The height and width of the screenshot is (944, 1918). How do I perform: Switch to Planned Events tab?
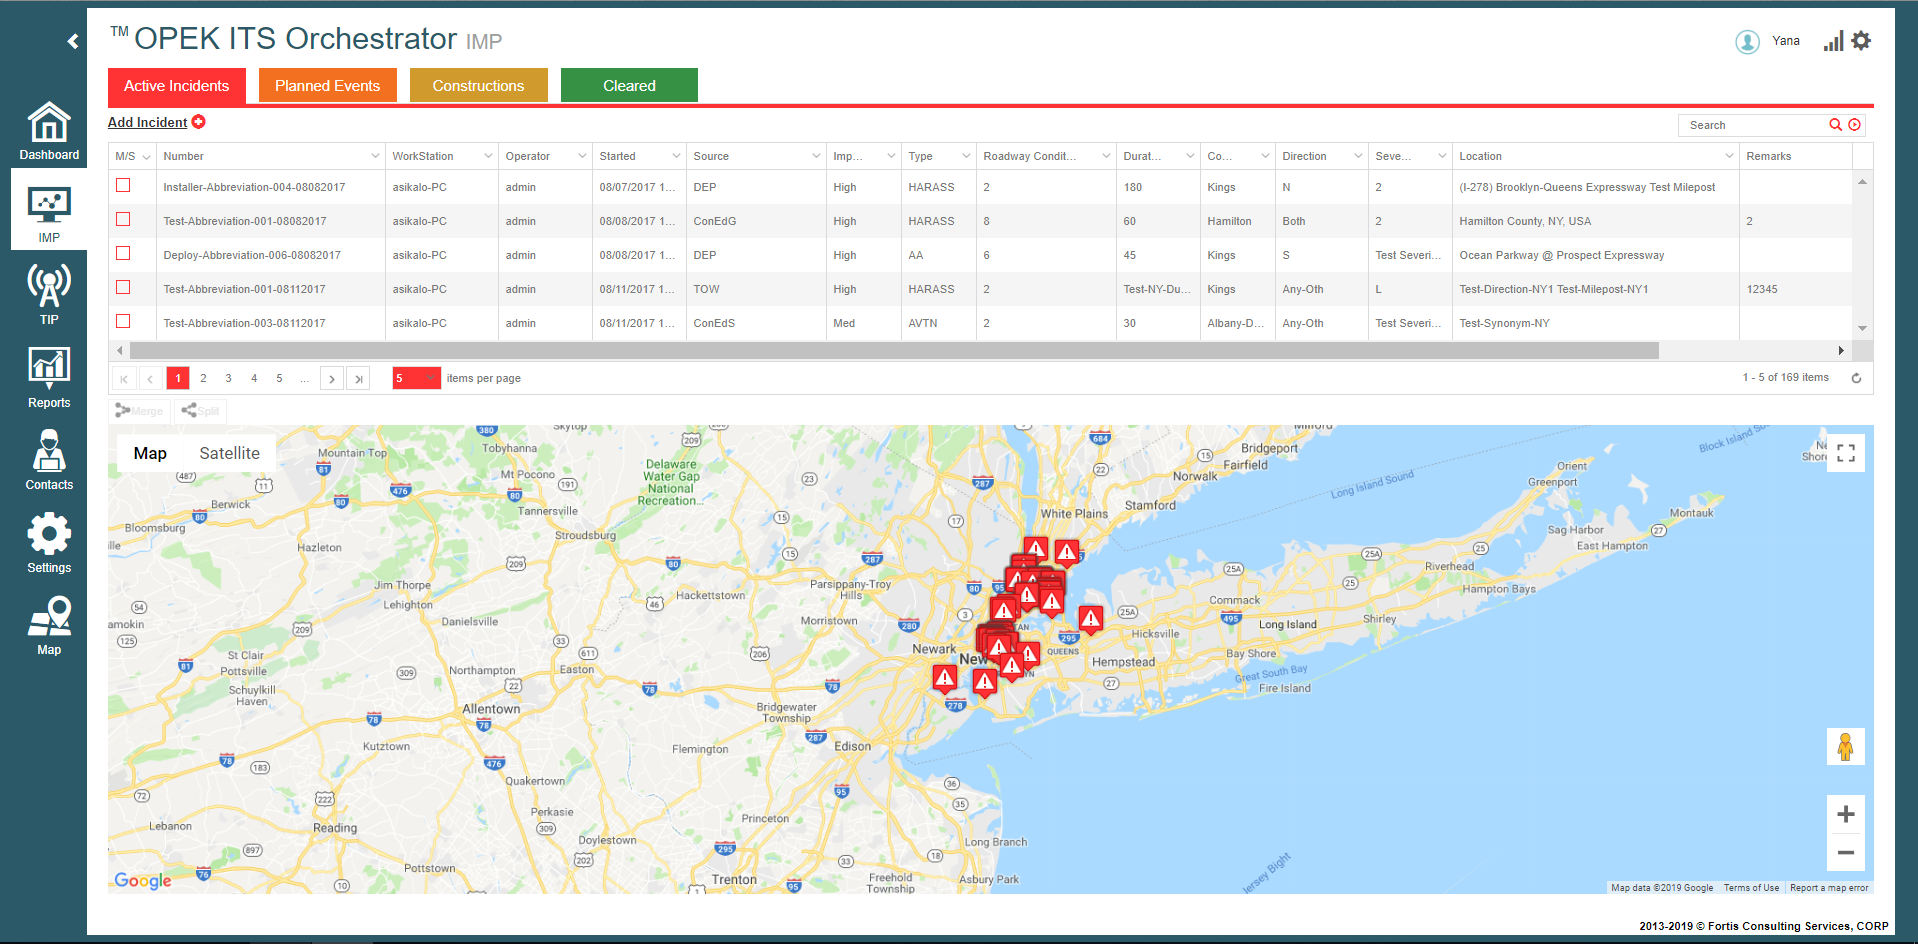click(327, 86)
